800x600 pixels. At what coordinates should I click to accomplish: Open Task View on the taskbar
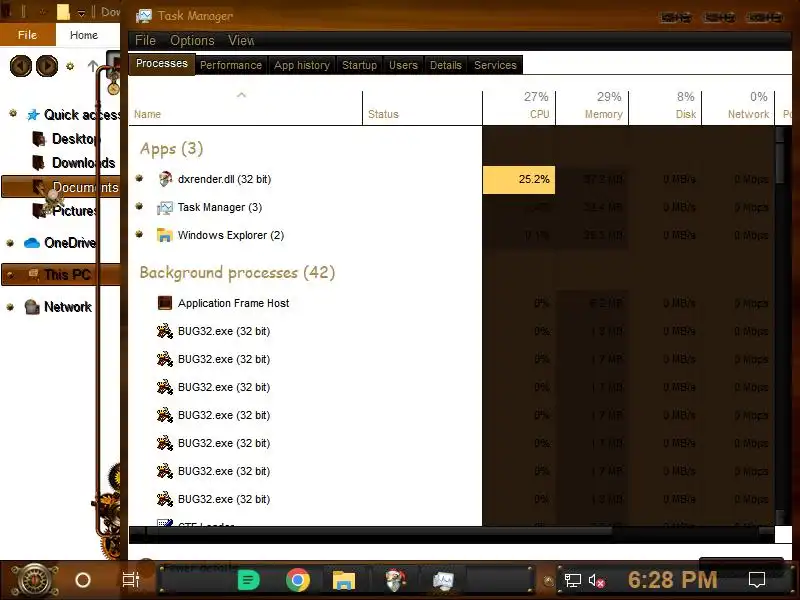(131, 580)
